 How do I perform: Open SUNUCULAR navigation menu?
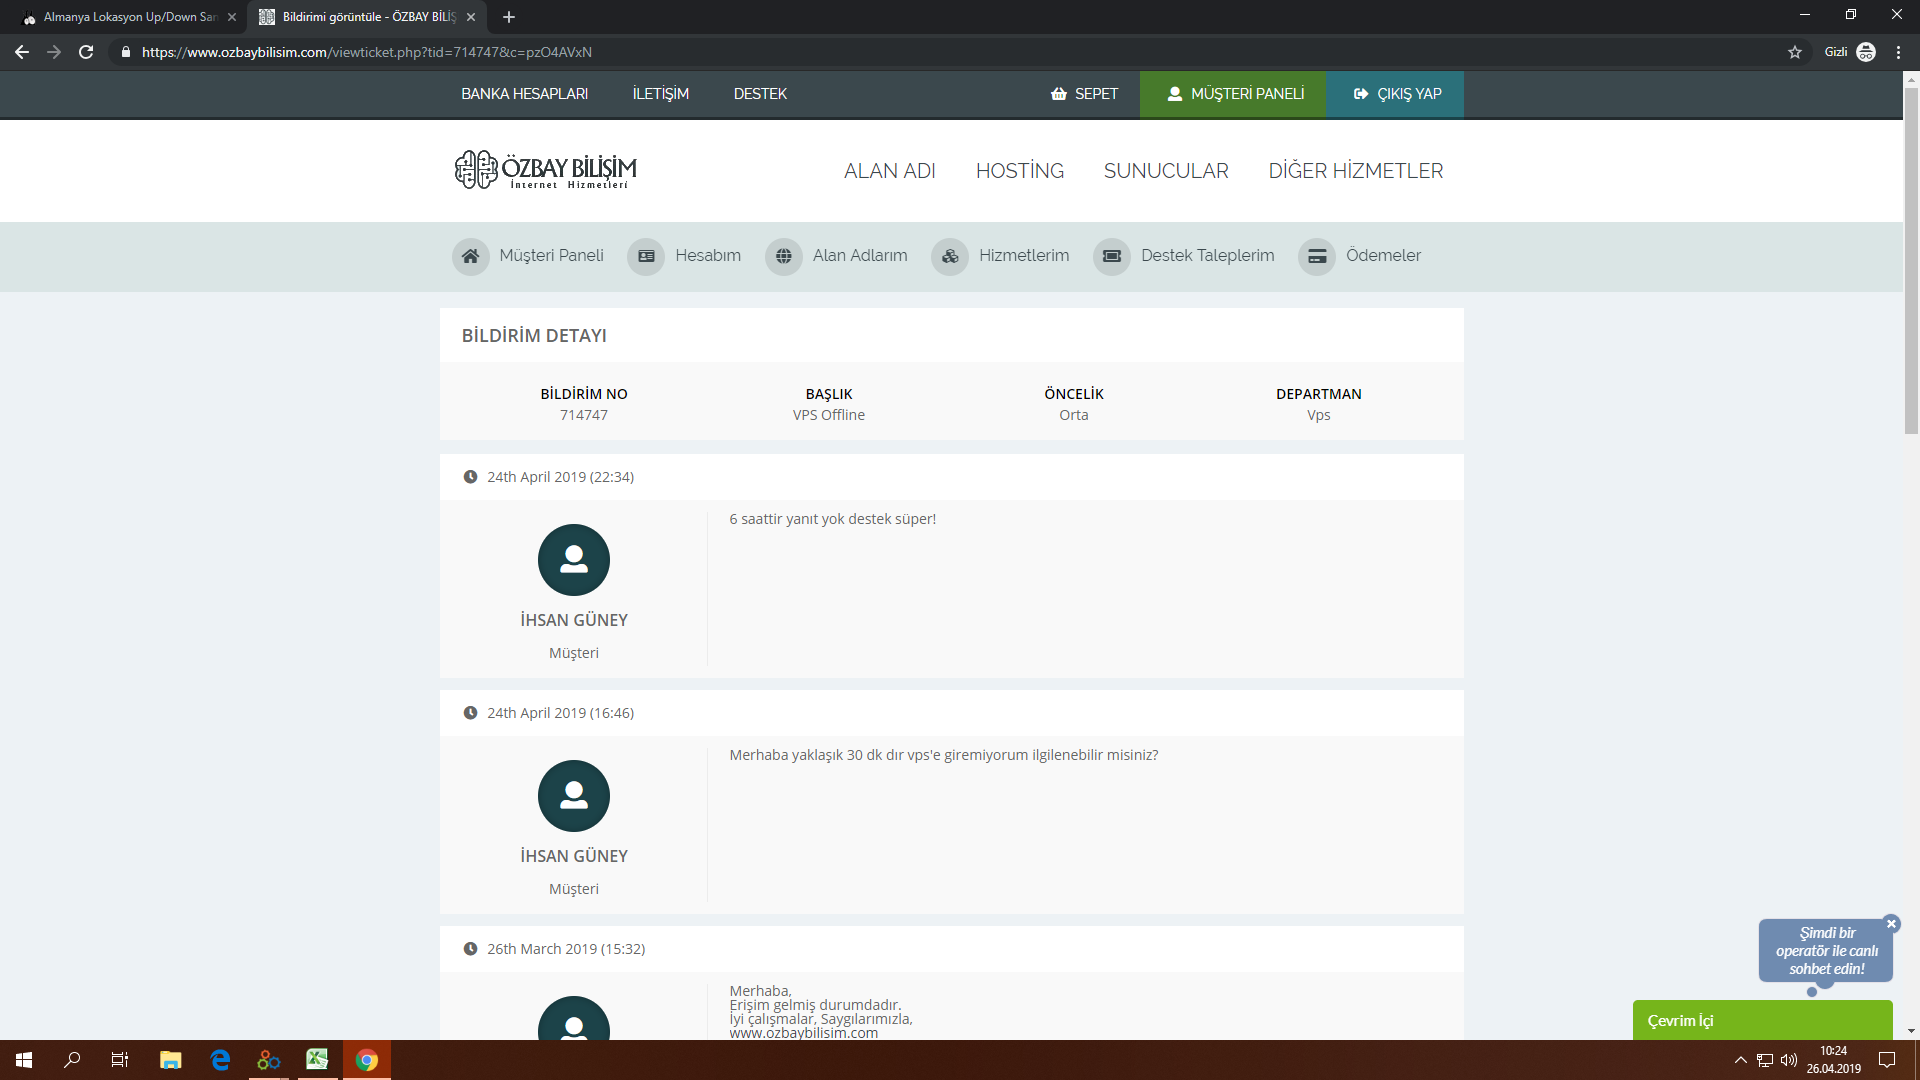click(x=1166, y=171)
